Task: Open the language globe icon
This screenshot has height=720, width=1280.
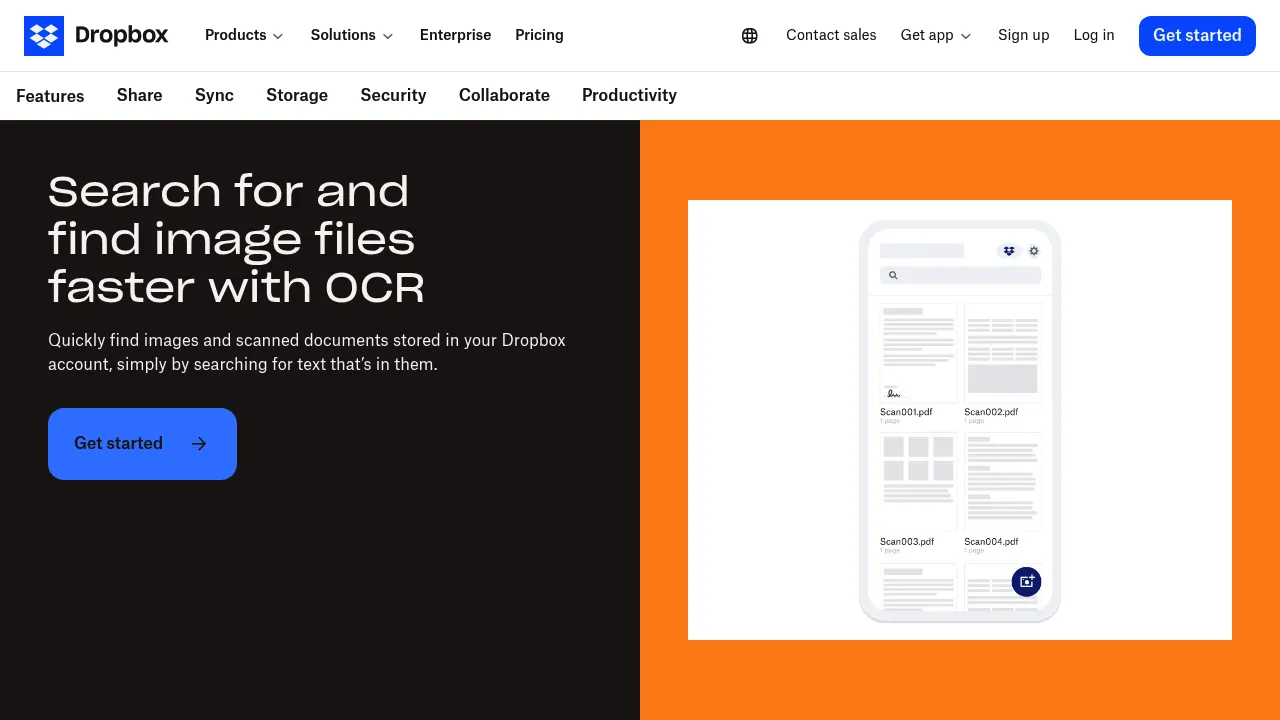Action: coord(750,36)
